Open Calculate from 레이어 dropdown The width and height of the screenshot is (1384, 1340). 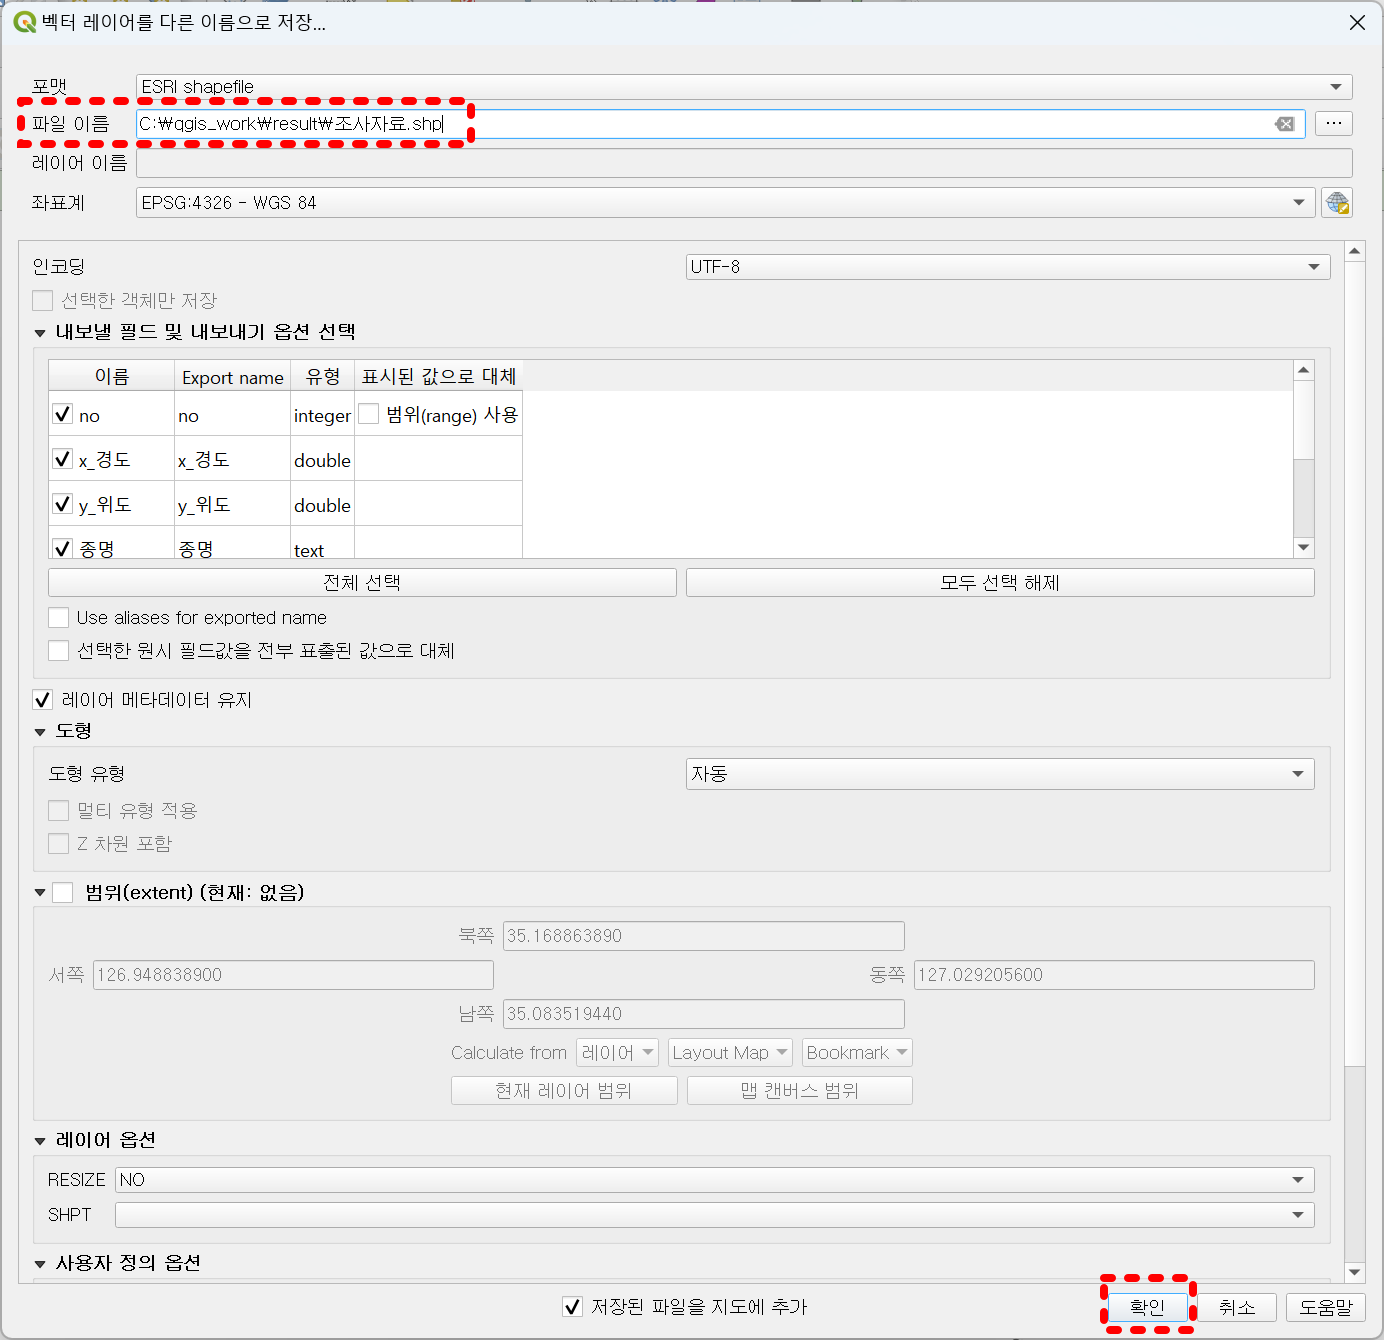click(x=617, y=1053)
